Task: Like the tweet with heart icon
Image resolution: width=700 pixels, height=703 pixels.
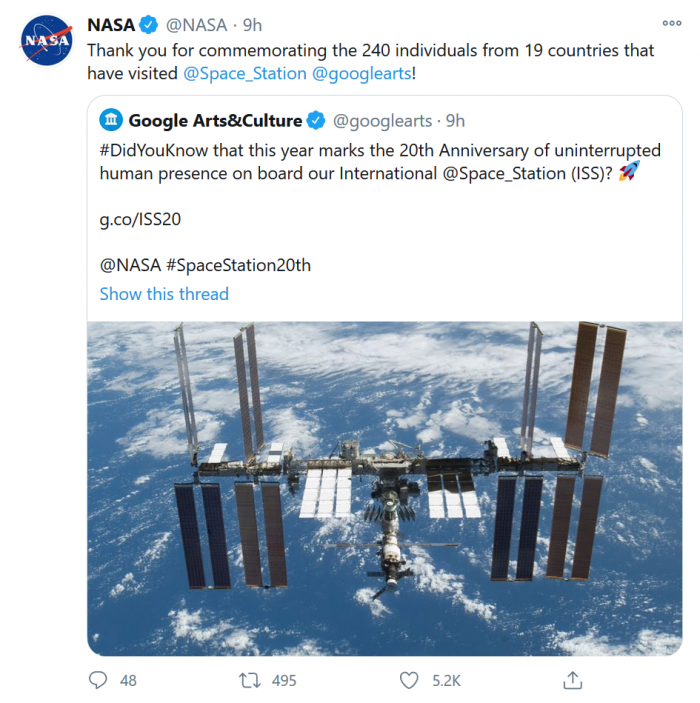Action: (408, 680)
